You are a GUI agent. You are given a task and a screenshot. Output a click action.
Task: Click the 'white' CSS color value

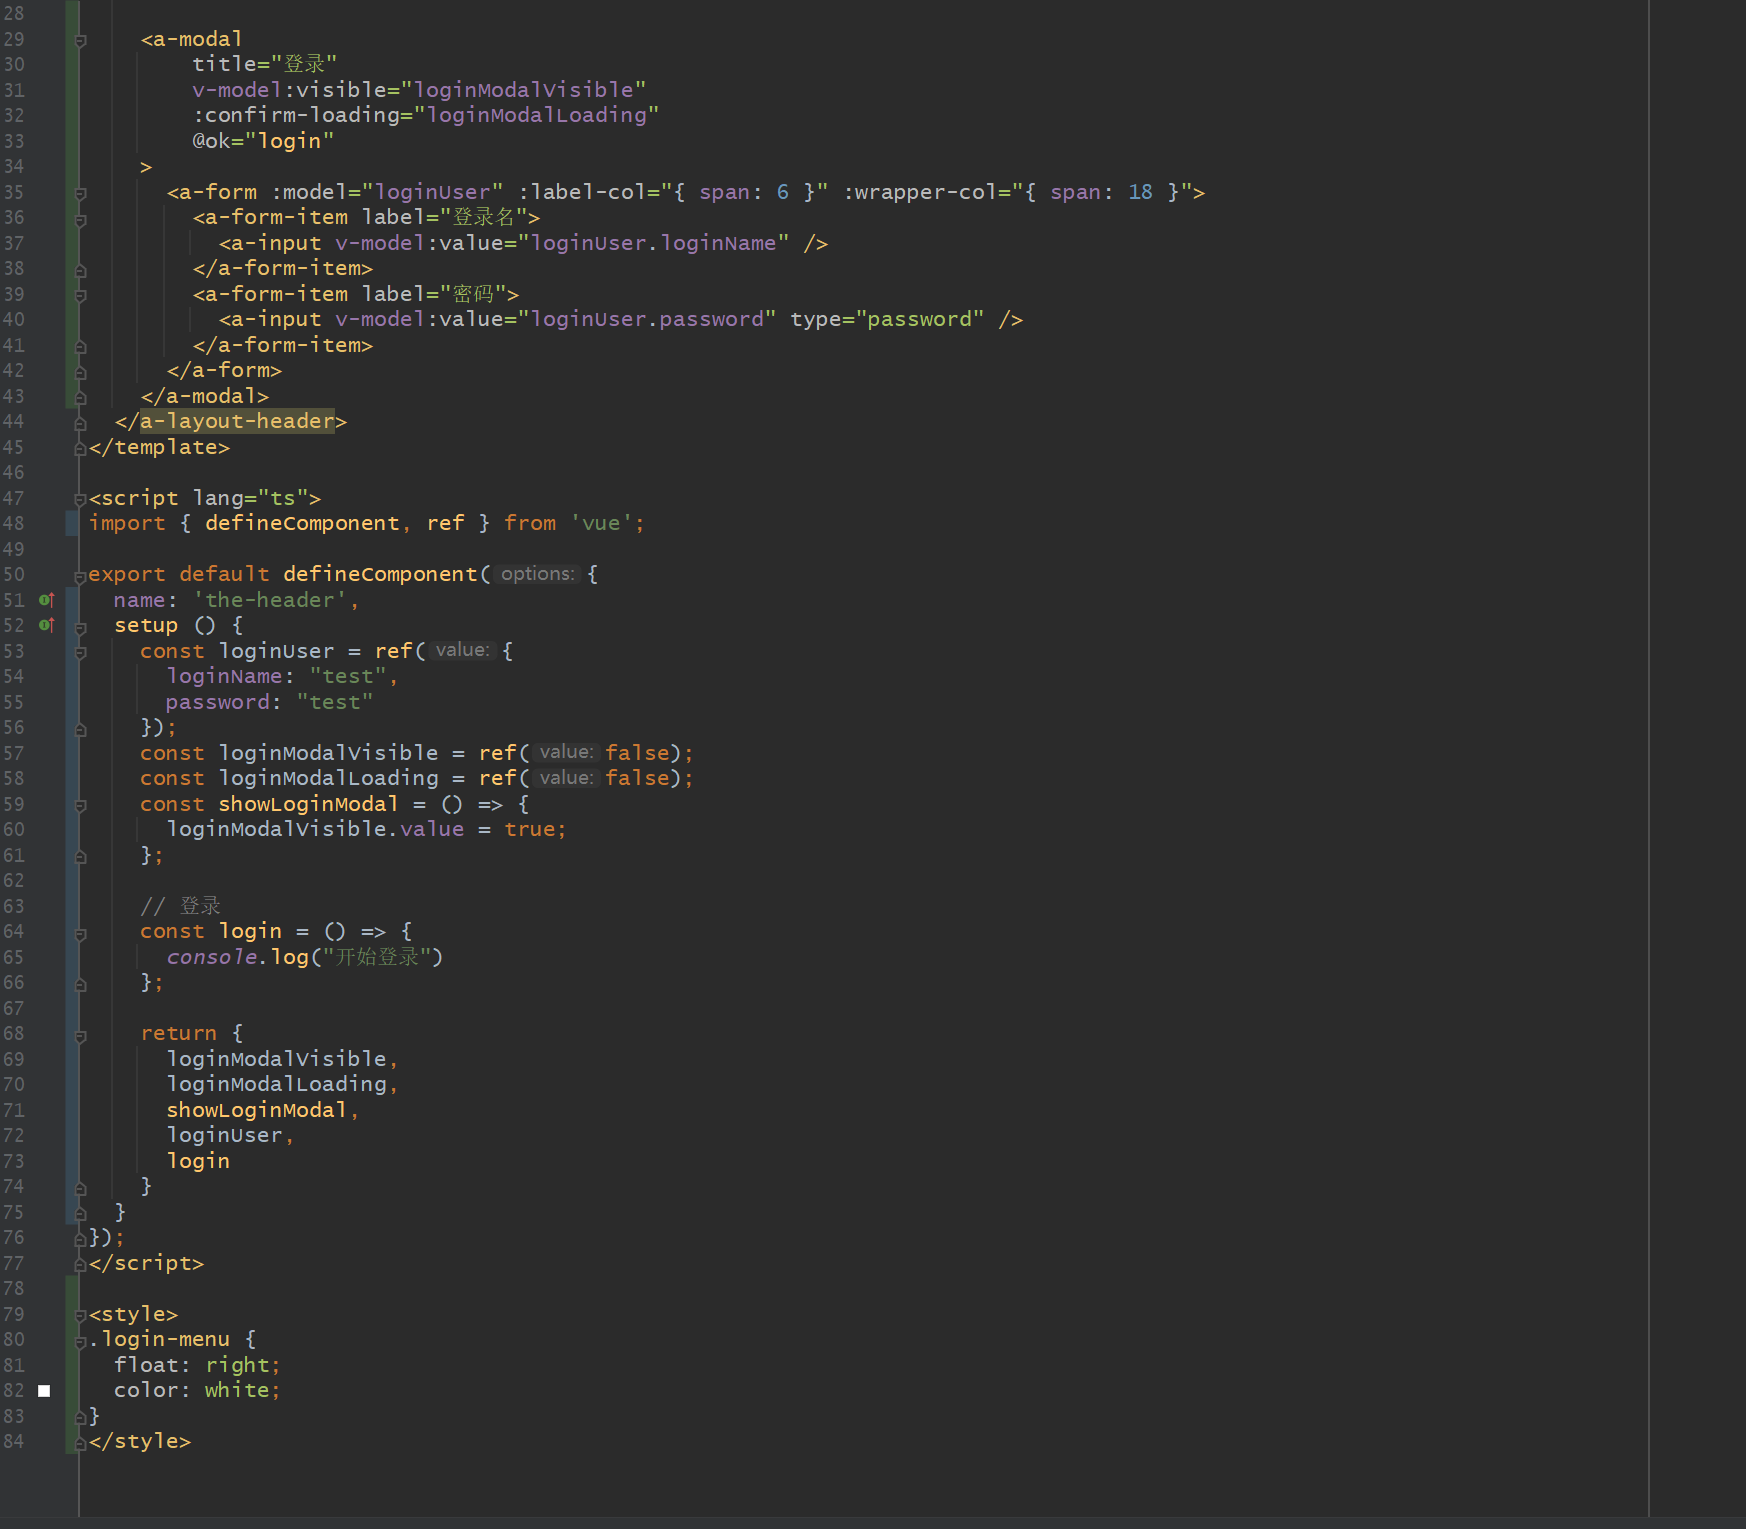238,1390
